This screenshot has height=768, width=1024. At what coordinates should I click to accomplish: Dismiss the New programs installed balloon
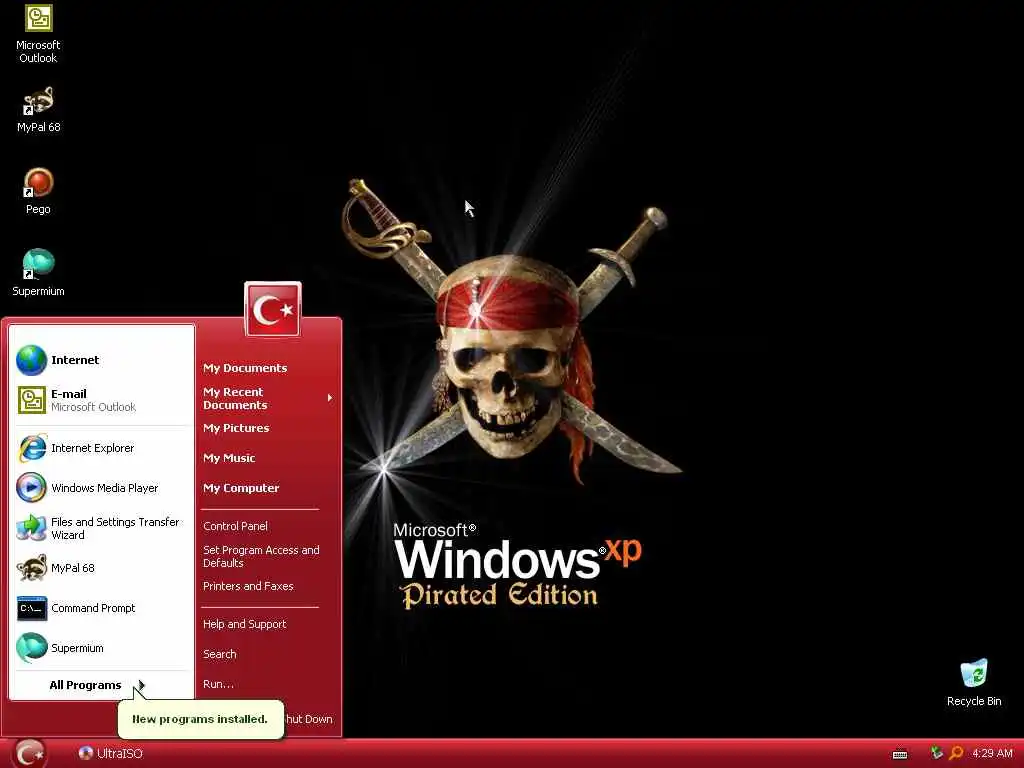(200, 719)
